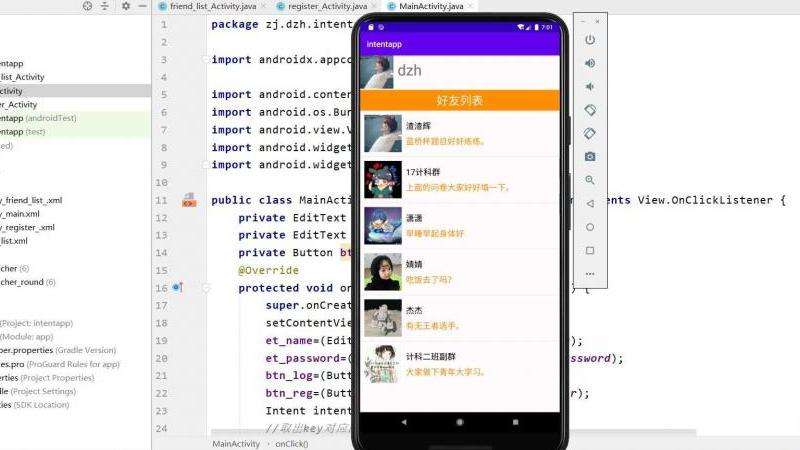Click the override gutter marker on line 15
Image resolution: width=800 pixels, height=450 pixels.
pos(178,288)
